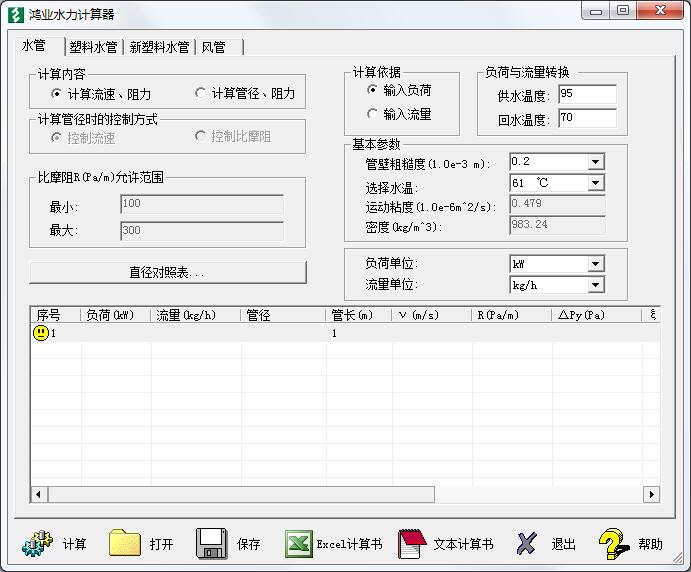Viewport: 691px width, 572px height.
Task: Click the yellow folder 打开 icon
Action: [125, 543]
